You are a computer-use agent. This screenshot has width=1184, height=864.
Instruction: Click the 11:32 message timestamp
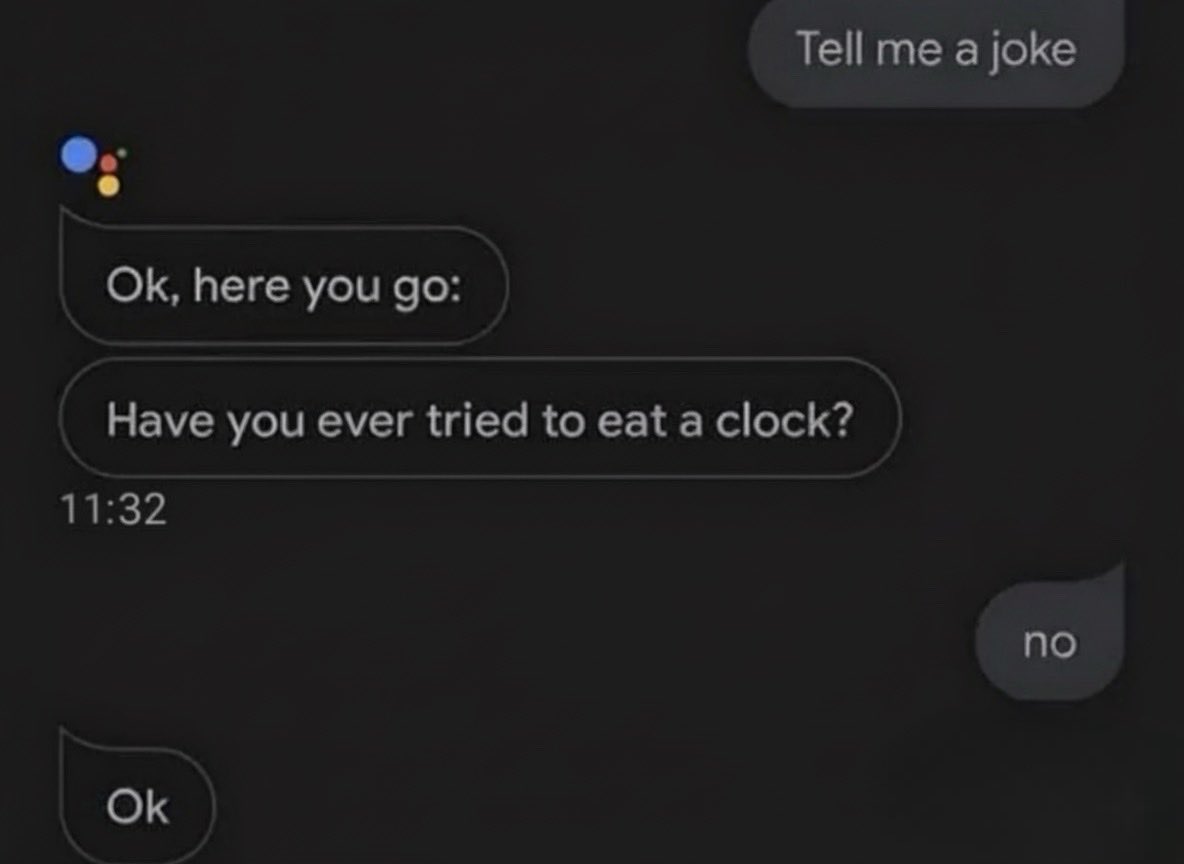[112, 512]
